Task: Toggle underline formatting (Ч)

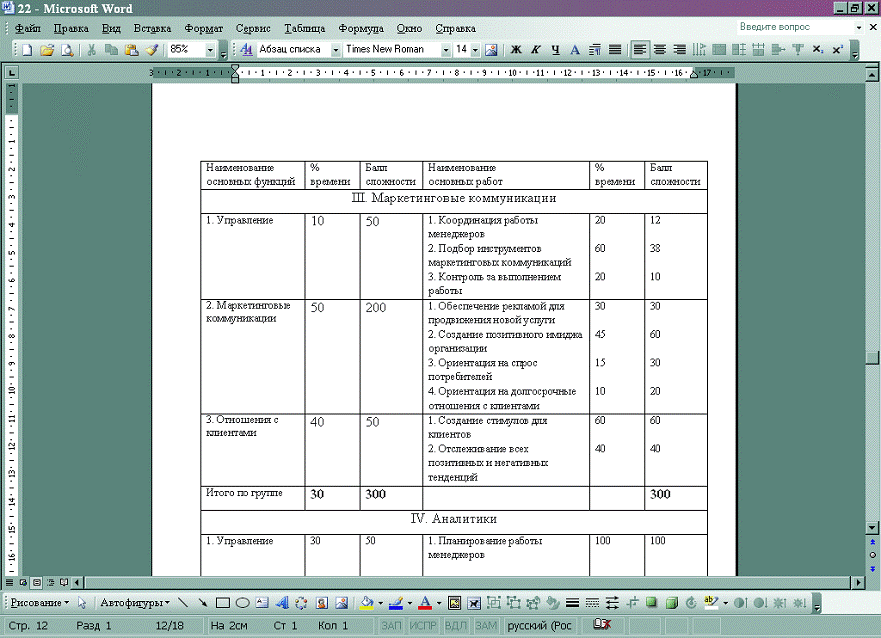Action: click(555, 49)
